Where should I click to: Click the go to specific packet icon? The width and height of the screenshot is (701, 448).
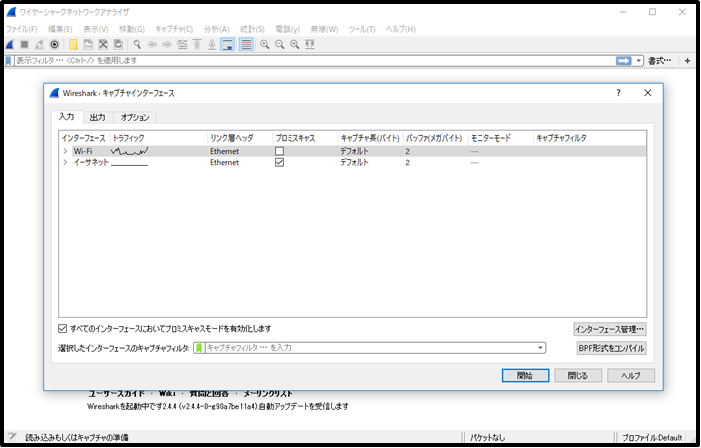[182, 44]
